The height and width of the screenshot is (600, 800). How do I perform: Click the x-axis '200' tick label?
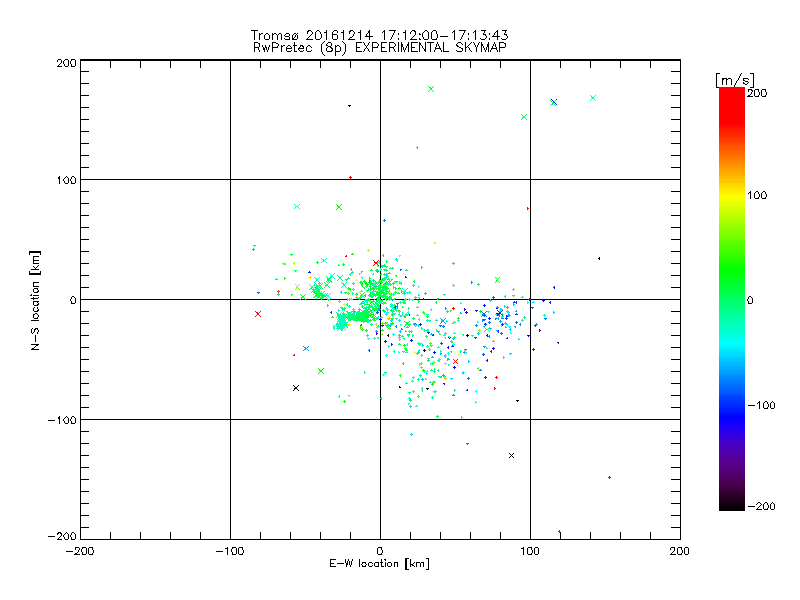(680, 551)
